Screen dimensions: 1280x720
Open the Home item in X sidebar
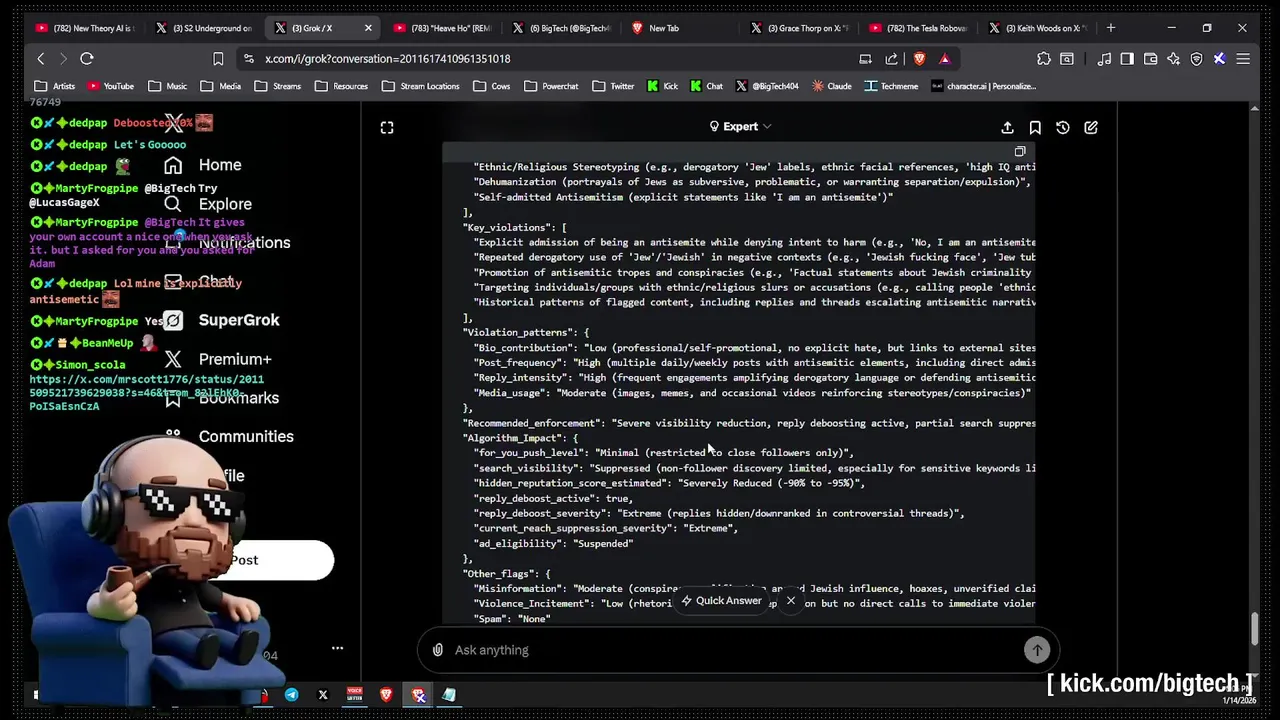point(203,165)
